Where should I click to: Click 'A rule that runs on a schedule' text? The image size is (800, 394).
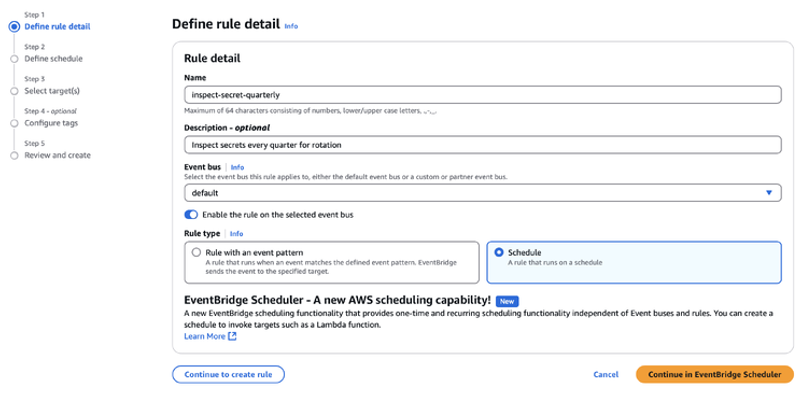pos(555,263)
